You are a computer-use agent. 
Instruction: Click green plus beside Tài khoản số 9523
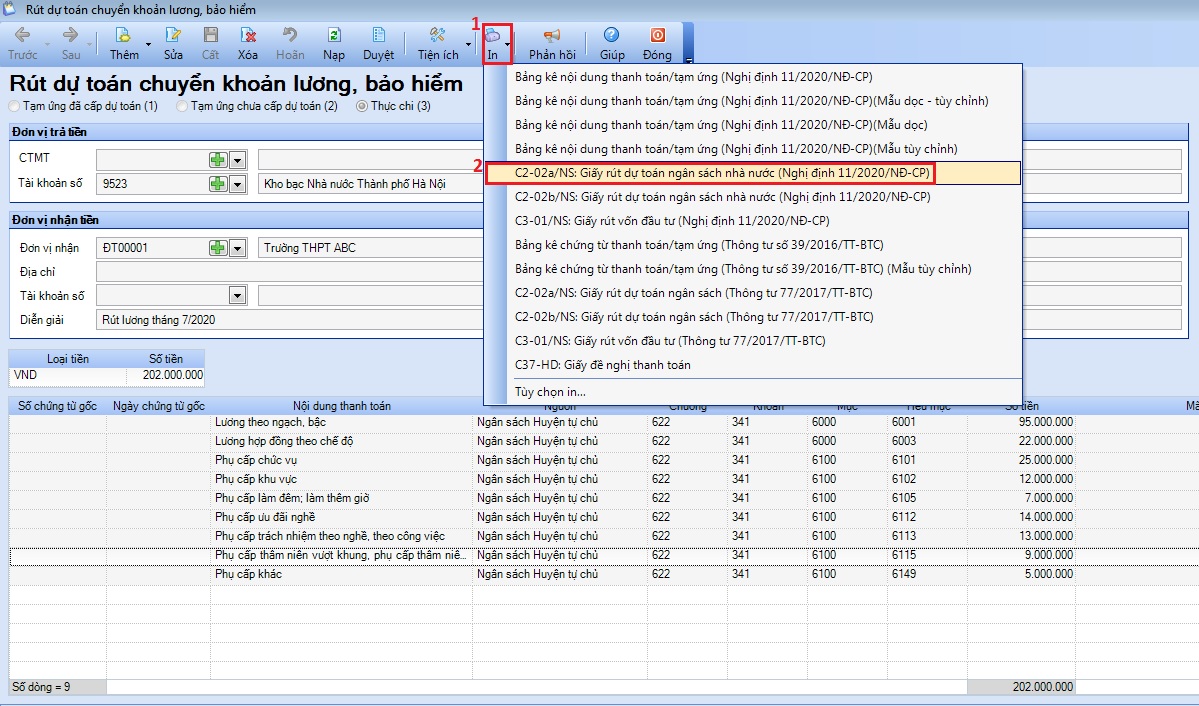pos(218,184)
